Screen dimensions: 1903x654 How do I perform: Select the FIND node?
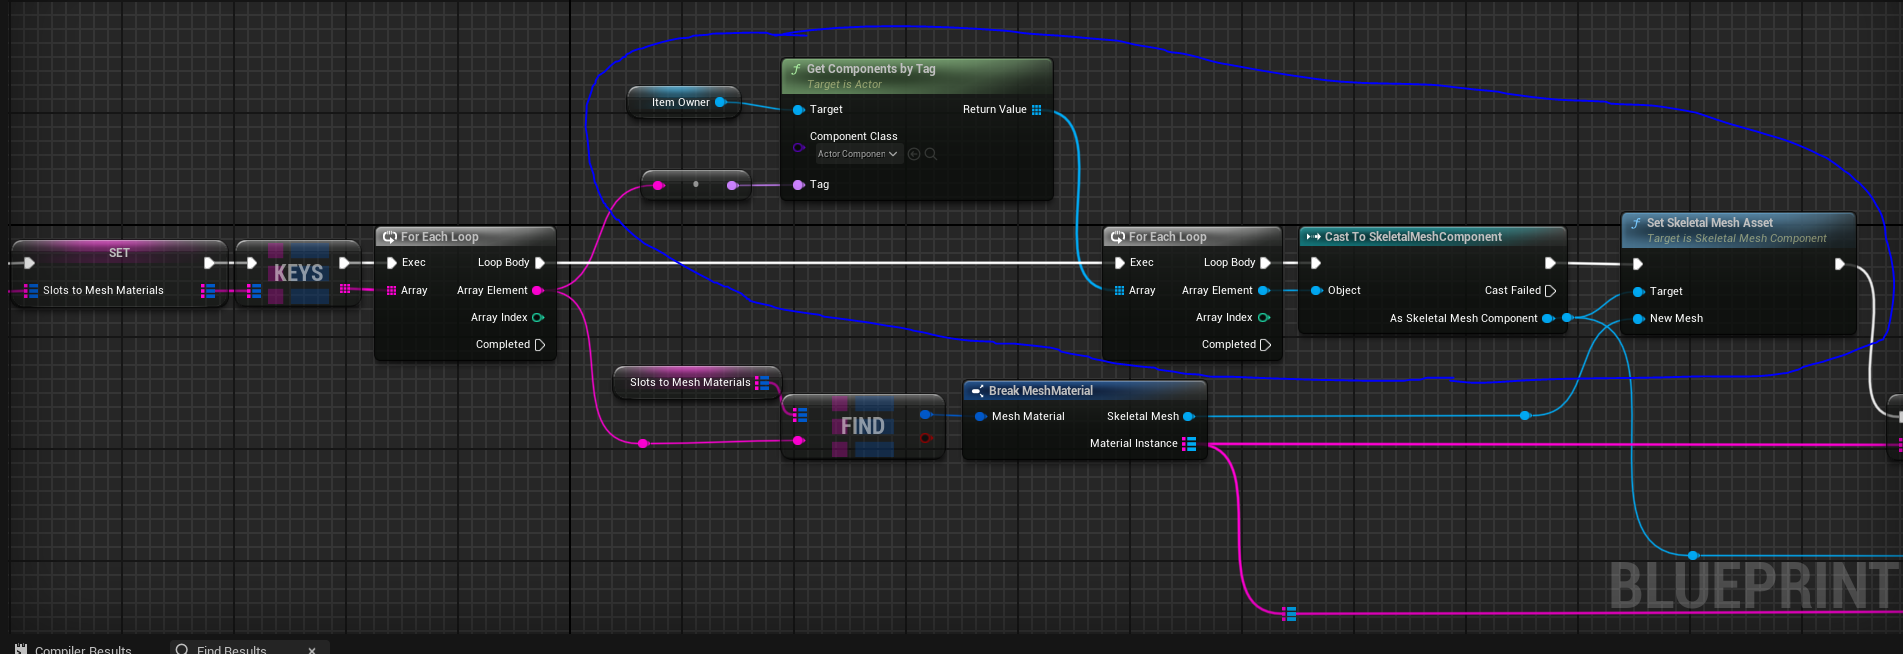pyautogui.click(x=862, y=427)
